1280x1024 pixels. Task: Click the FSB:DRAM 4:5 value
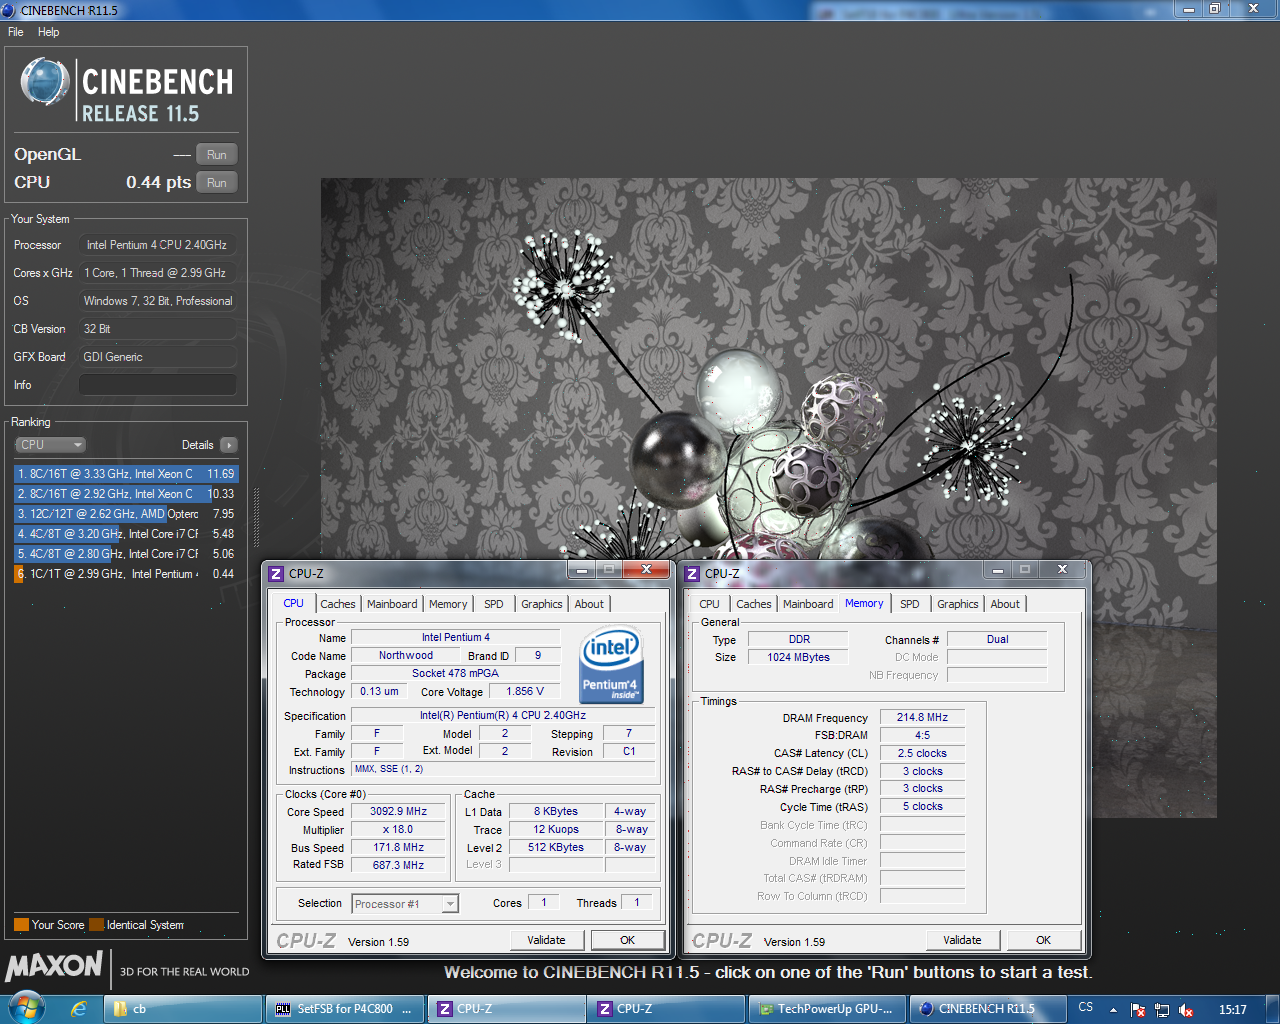(x=922, y=735)
